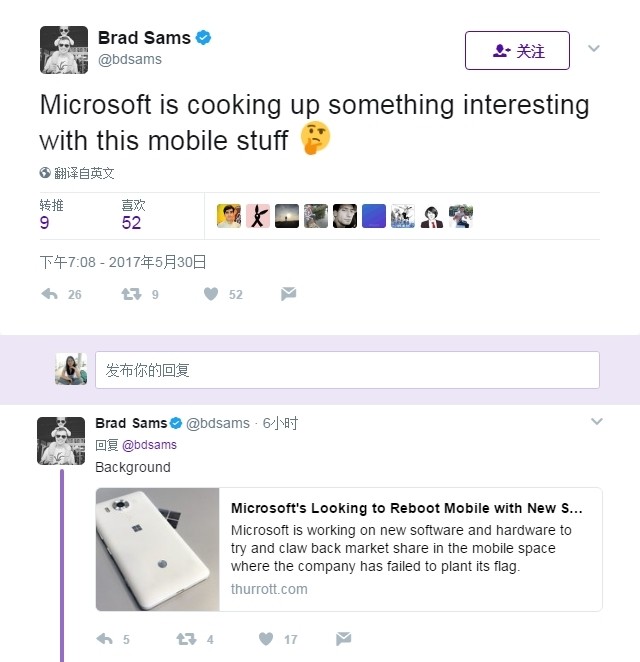Share Background tweet via message icon
Screen dimensions: 640x662
pyautogui.click(x=343, y=638)
